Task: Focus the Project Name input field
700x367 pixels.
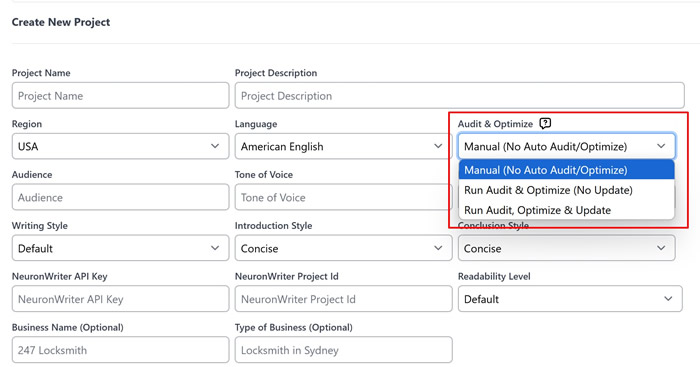Action: coord(121,96)
